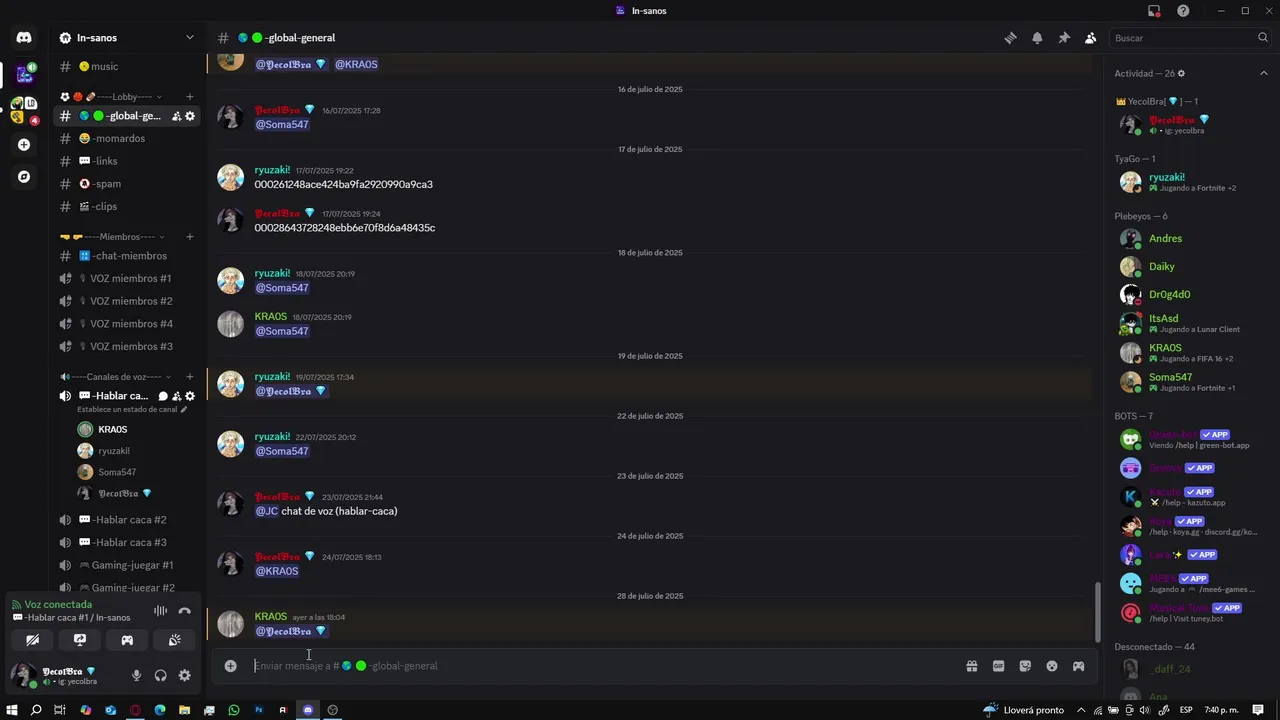Screen dimensions: 1280x720
Task: Collapse the Actividad section chevron
Action: pyautogui.click(x=1264, y=73)
